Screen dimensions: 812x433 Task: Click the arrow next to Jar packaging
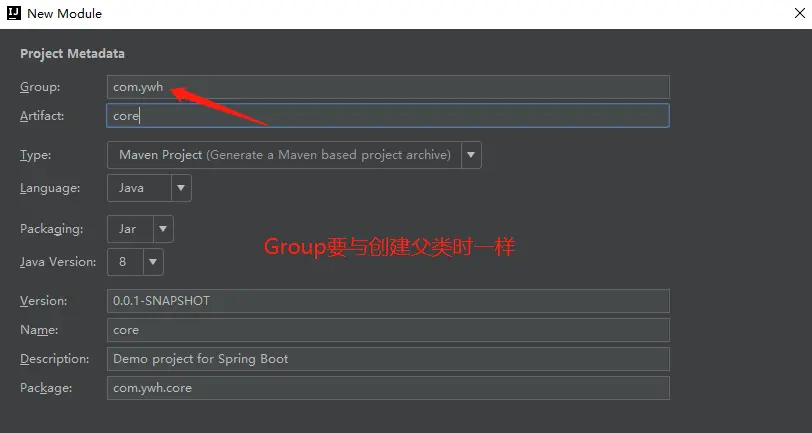pyautogui.click(x=163, y=229)
